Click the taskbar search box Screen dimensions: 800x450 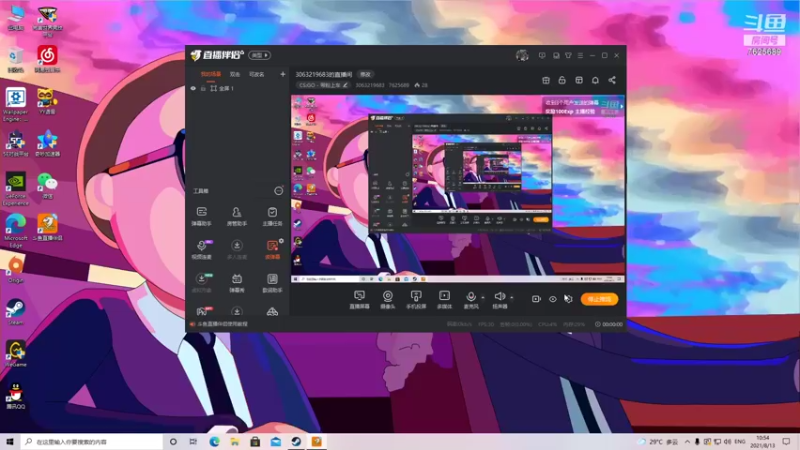tap(92, 441)
